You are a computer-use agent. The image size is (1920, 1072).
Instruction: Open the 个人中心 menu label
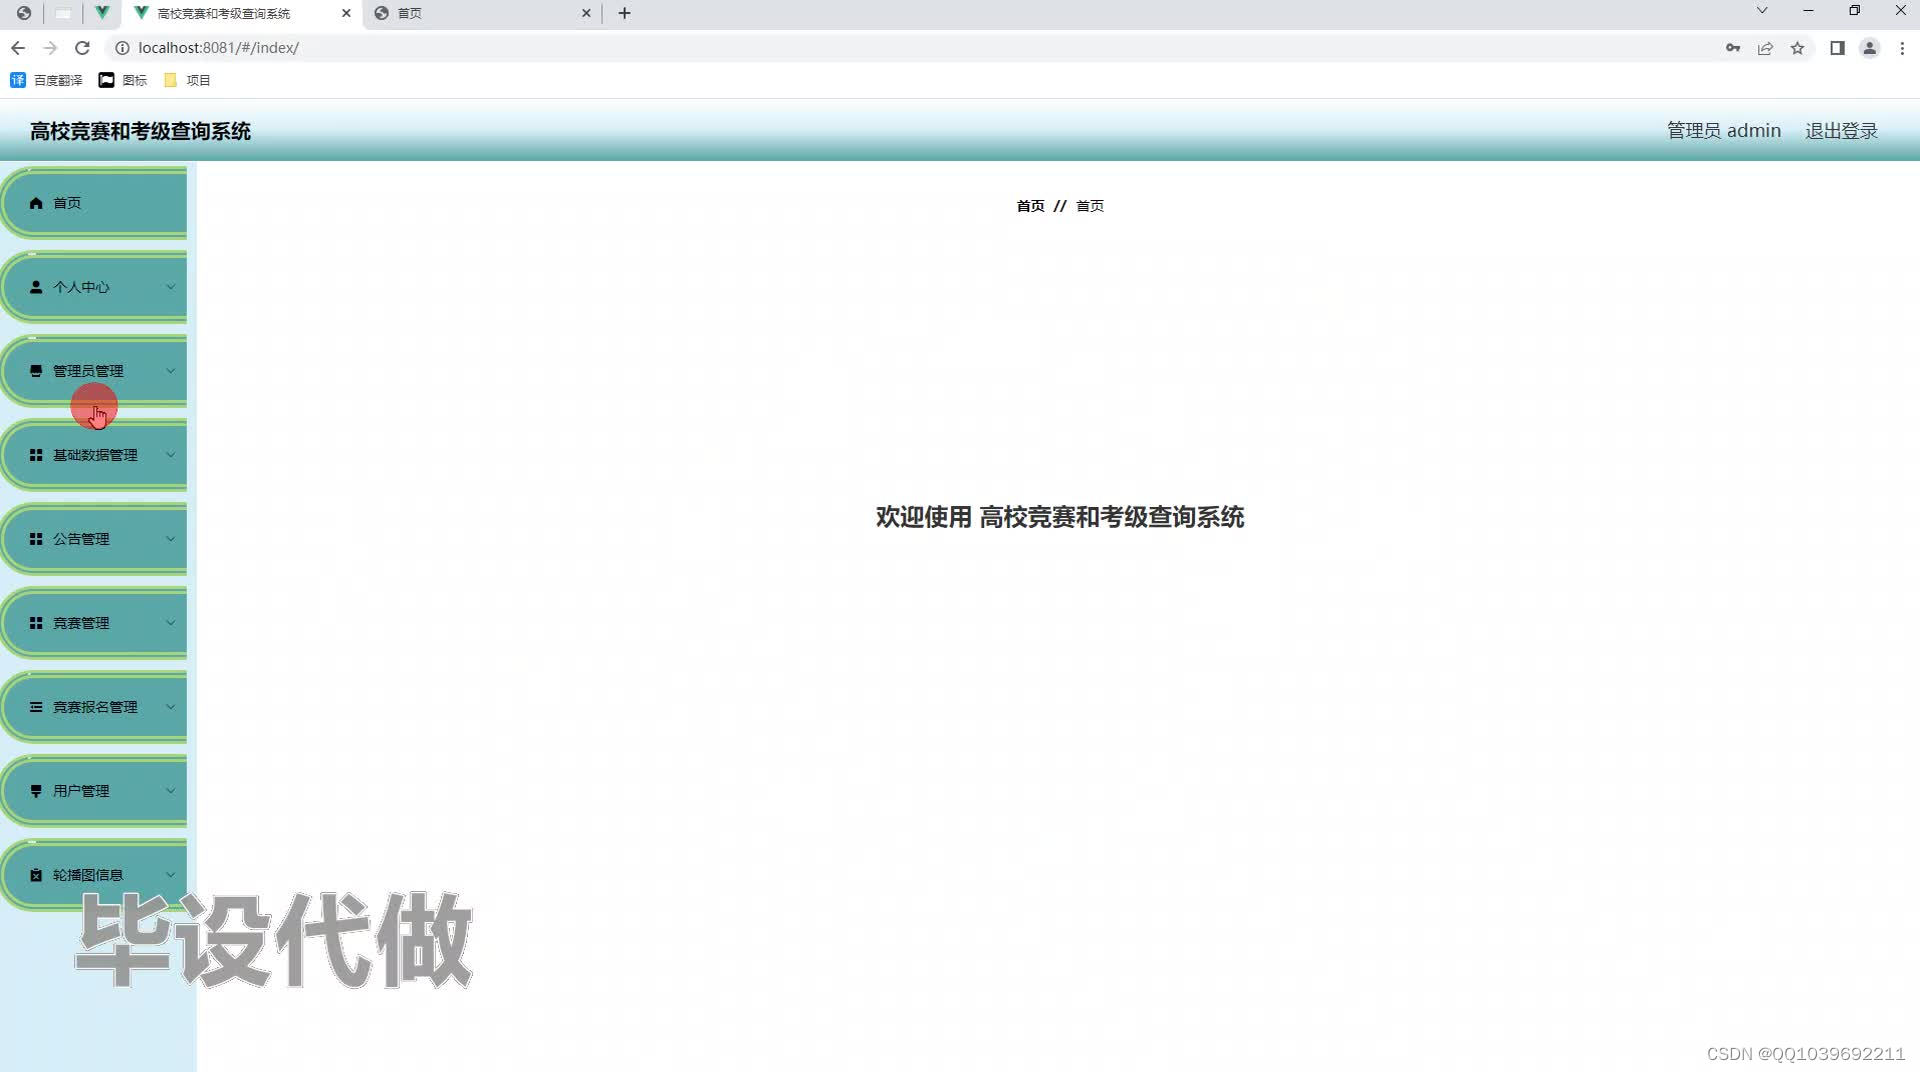(x=81, y=287)
